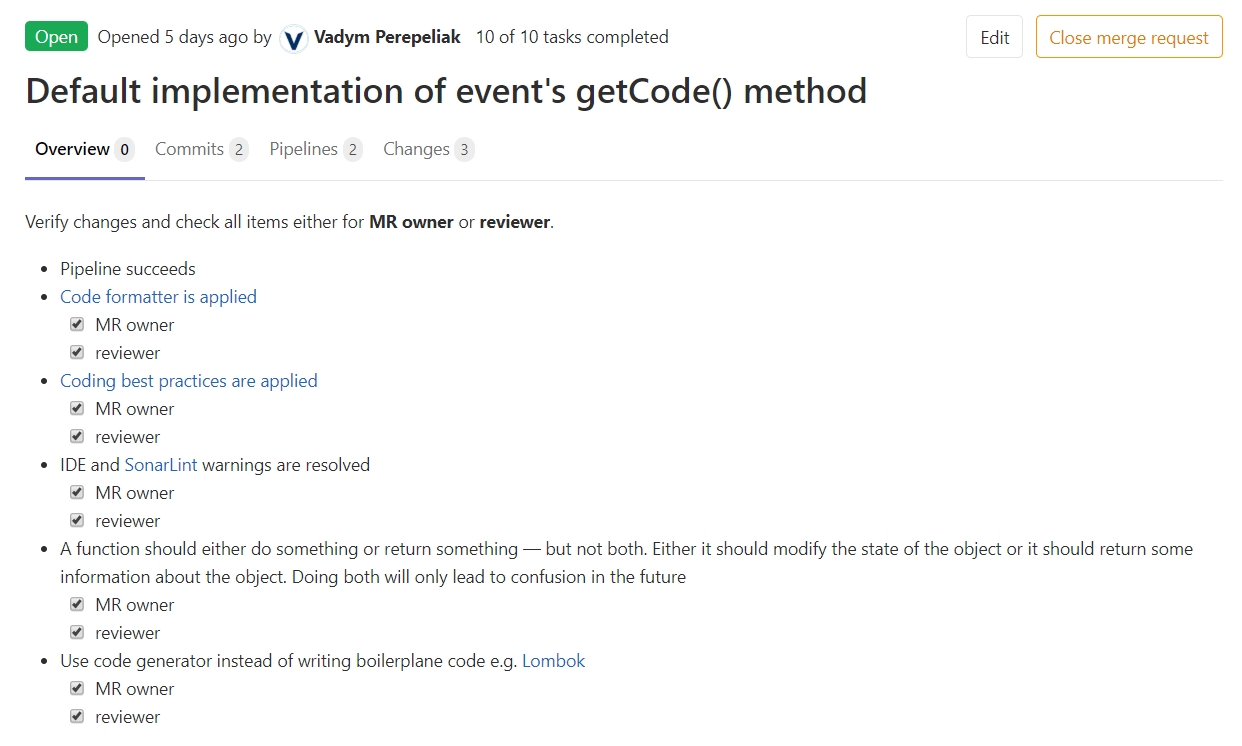
Task: Open the SonarLint link
Action: coord(161,464)
